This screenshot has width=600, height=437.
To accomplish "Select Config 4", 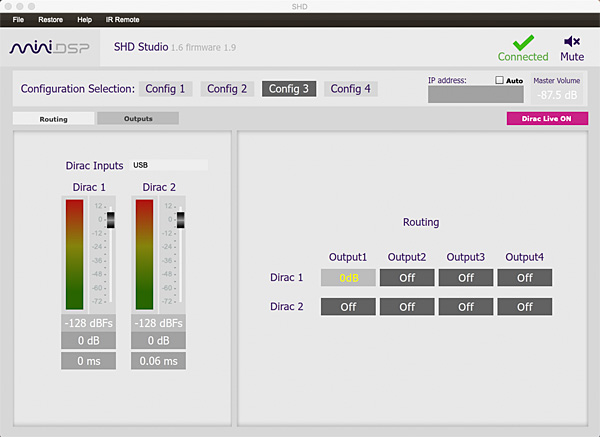I will click(x=351, y=89).
